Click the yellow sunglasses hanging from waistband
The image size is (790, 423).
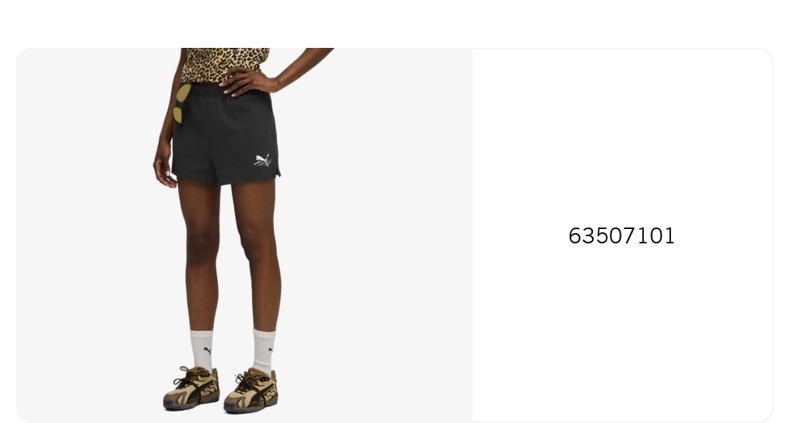tap(181, 103)
